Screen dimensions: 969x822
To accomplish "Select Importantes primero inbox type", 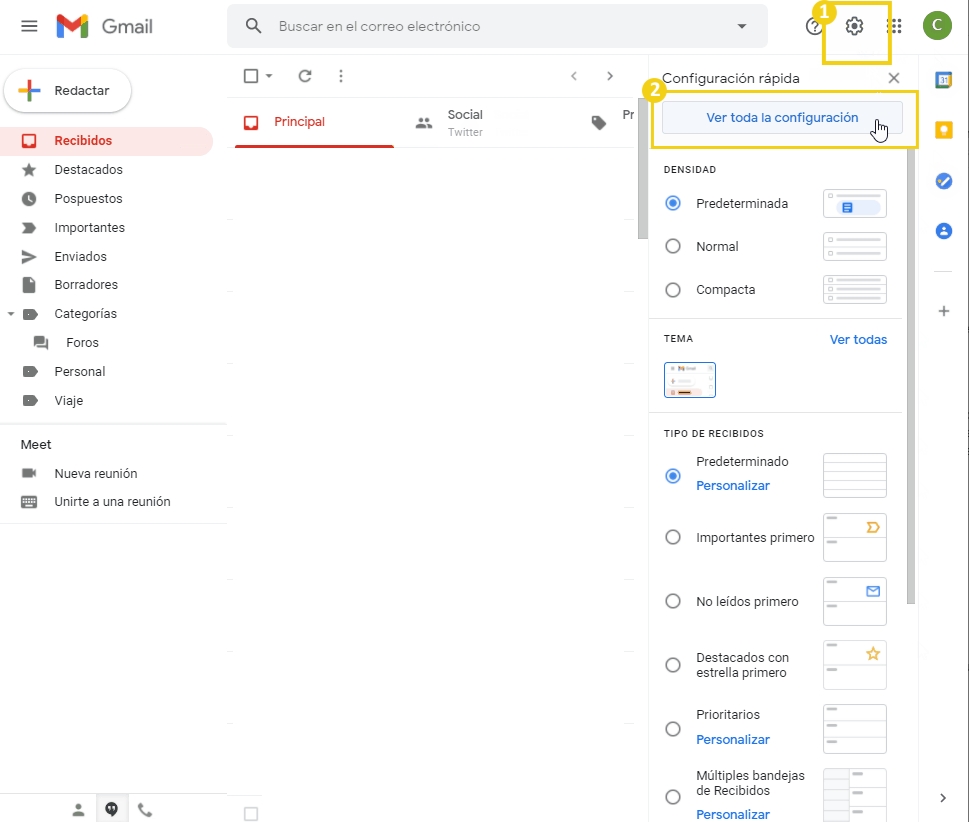I will click(x=673, y=538).
